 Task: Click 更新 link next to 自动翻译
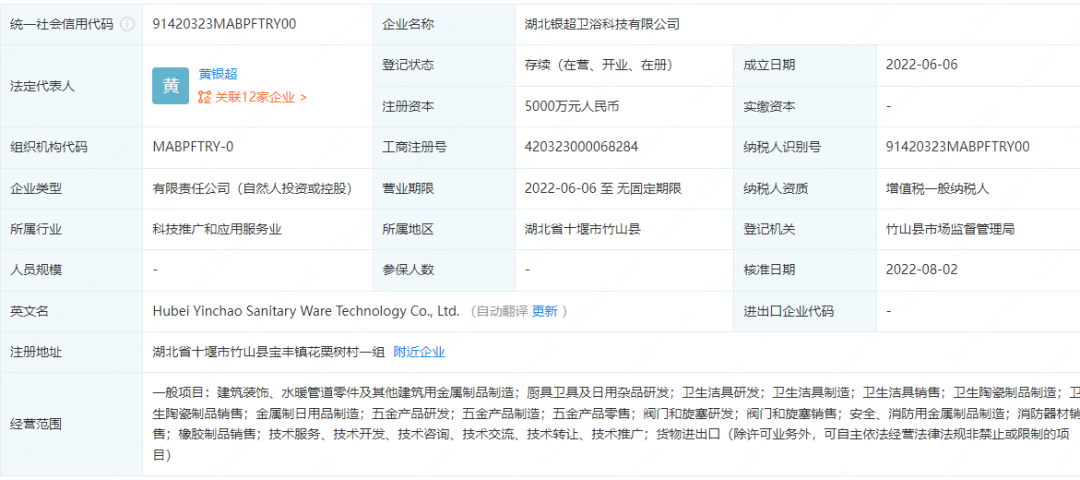pyautogui.click(x=544, y=311)
